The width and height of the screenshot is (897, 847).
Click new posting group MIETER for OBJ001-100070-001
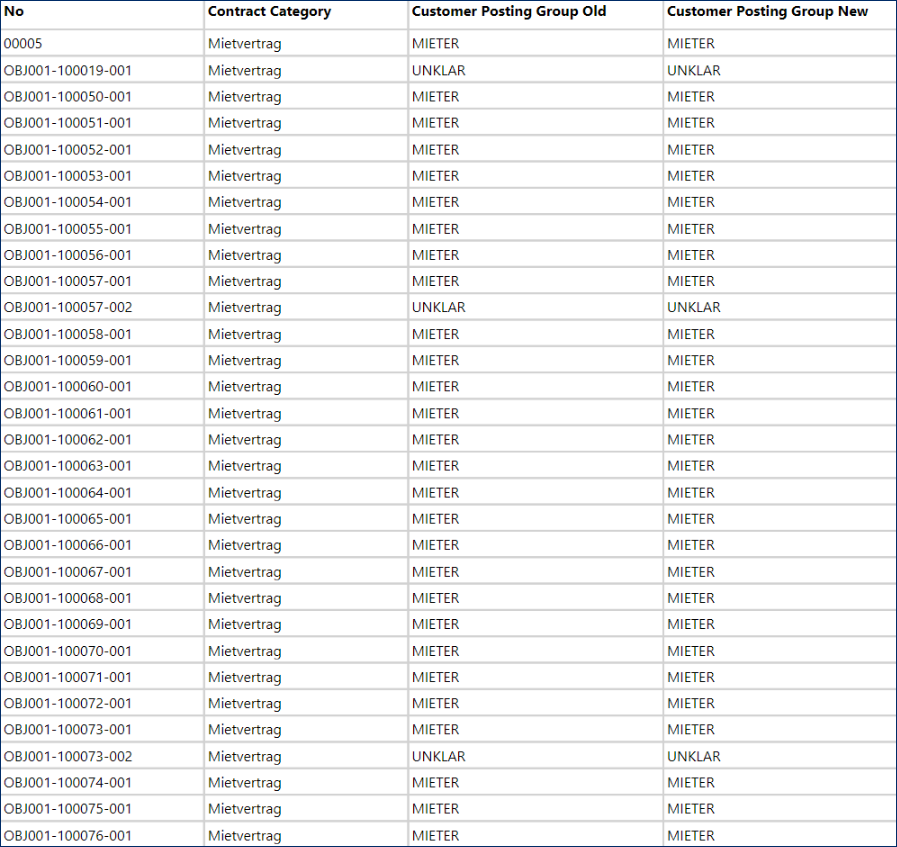[691, 651]
